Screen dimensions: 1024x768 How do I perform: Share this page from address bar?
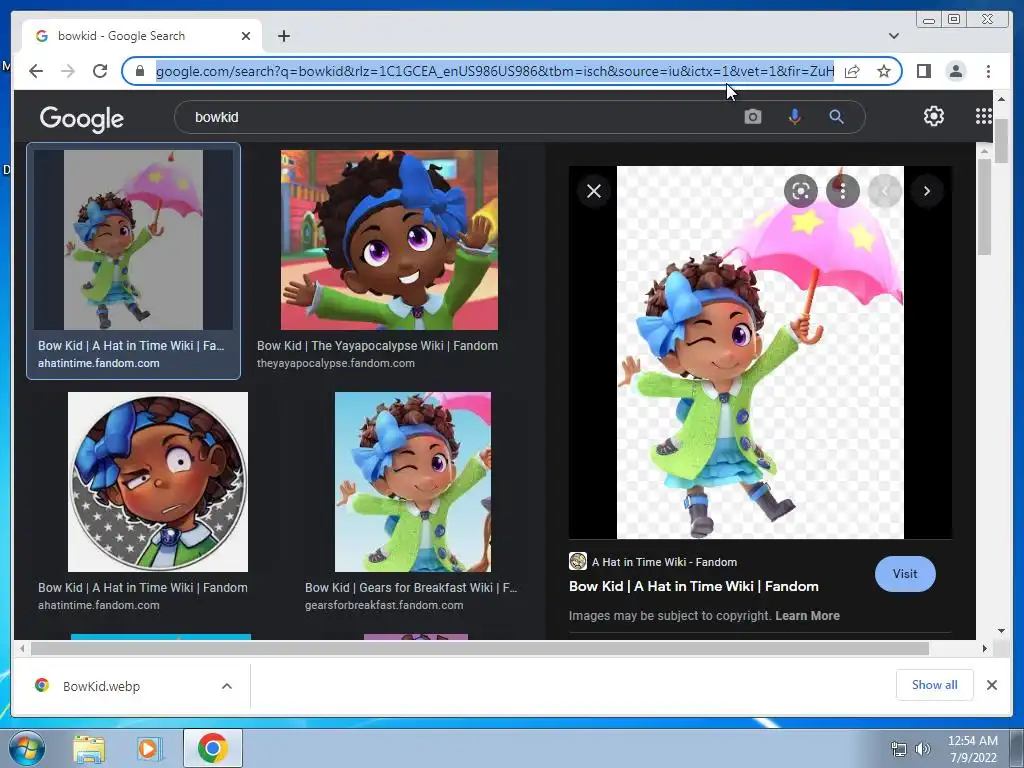click(x=852, y=71)
